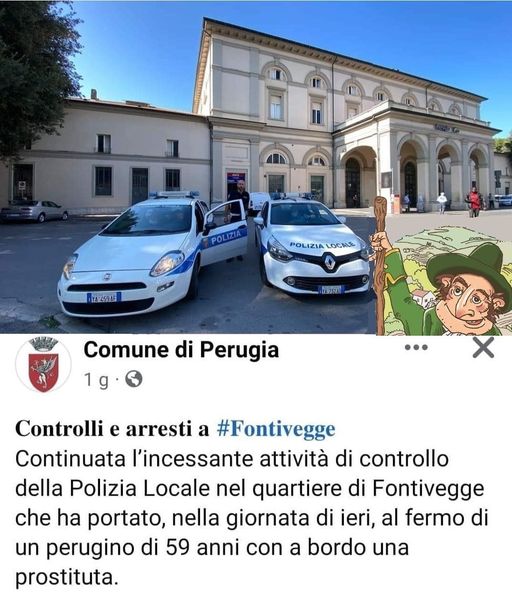This screenshot has width=512, height=600.
Task: Click the Fiat police car's license plate
Action: [x=104, y=297]
